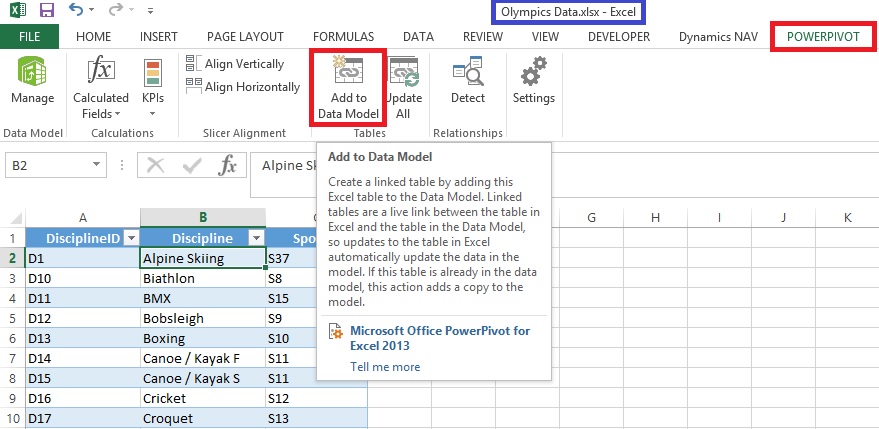Save the workbook from the quick access toolbar
Viewport: 879px width, 429px height.
[47, 10]
